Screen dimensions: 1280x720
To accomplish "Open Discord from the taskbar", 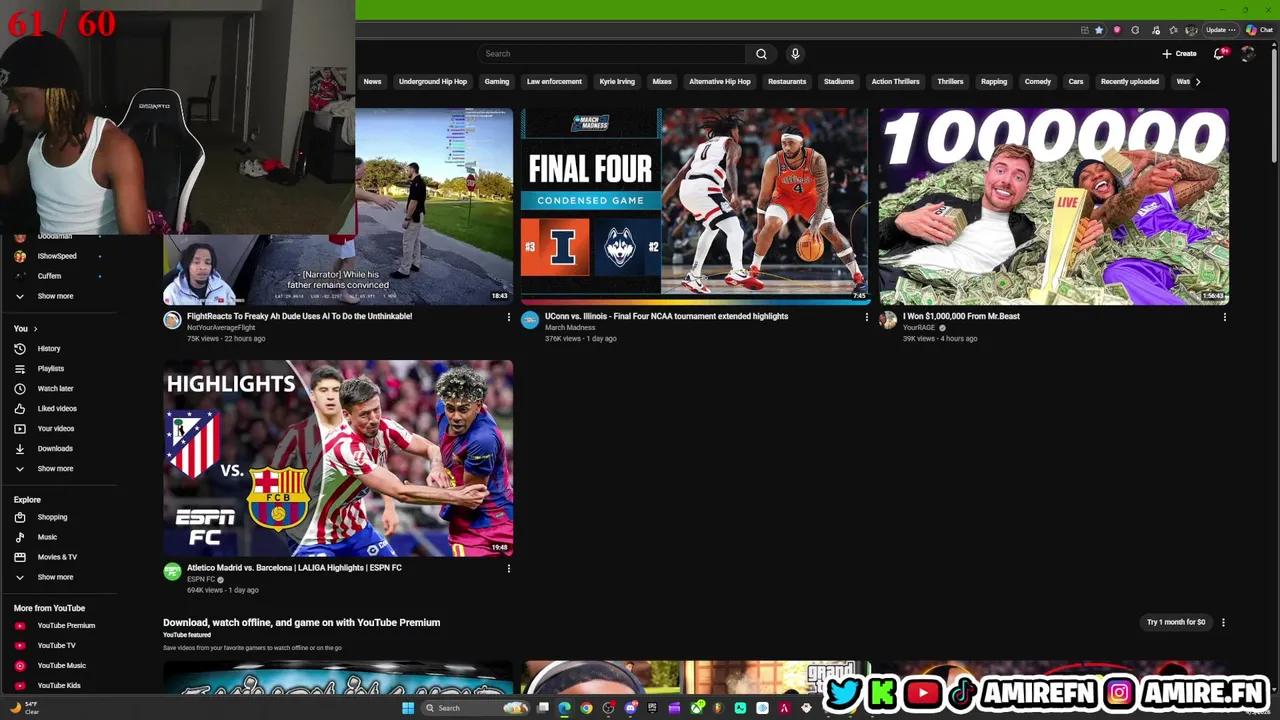I will pos(631,708).
